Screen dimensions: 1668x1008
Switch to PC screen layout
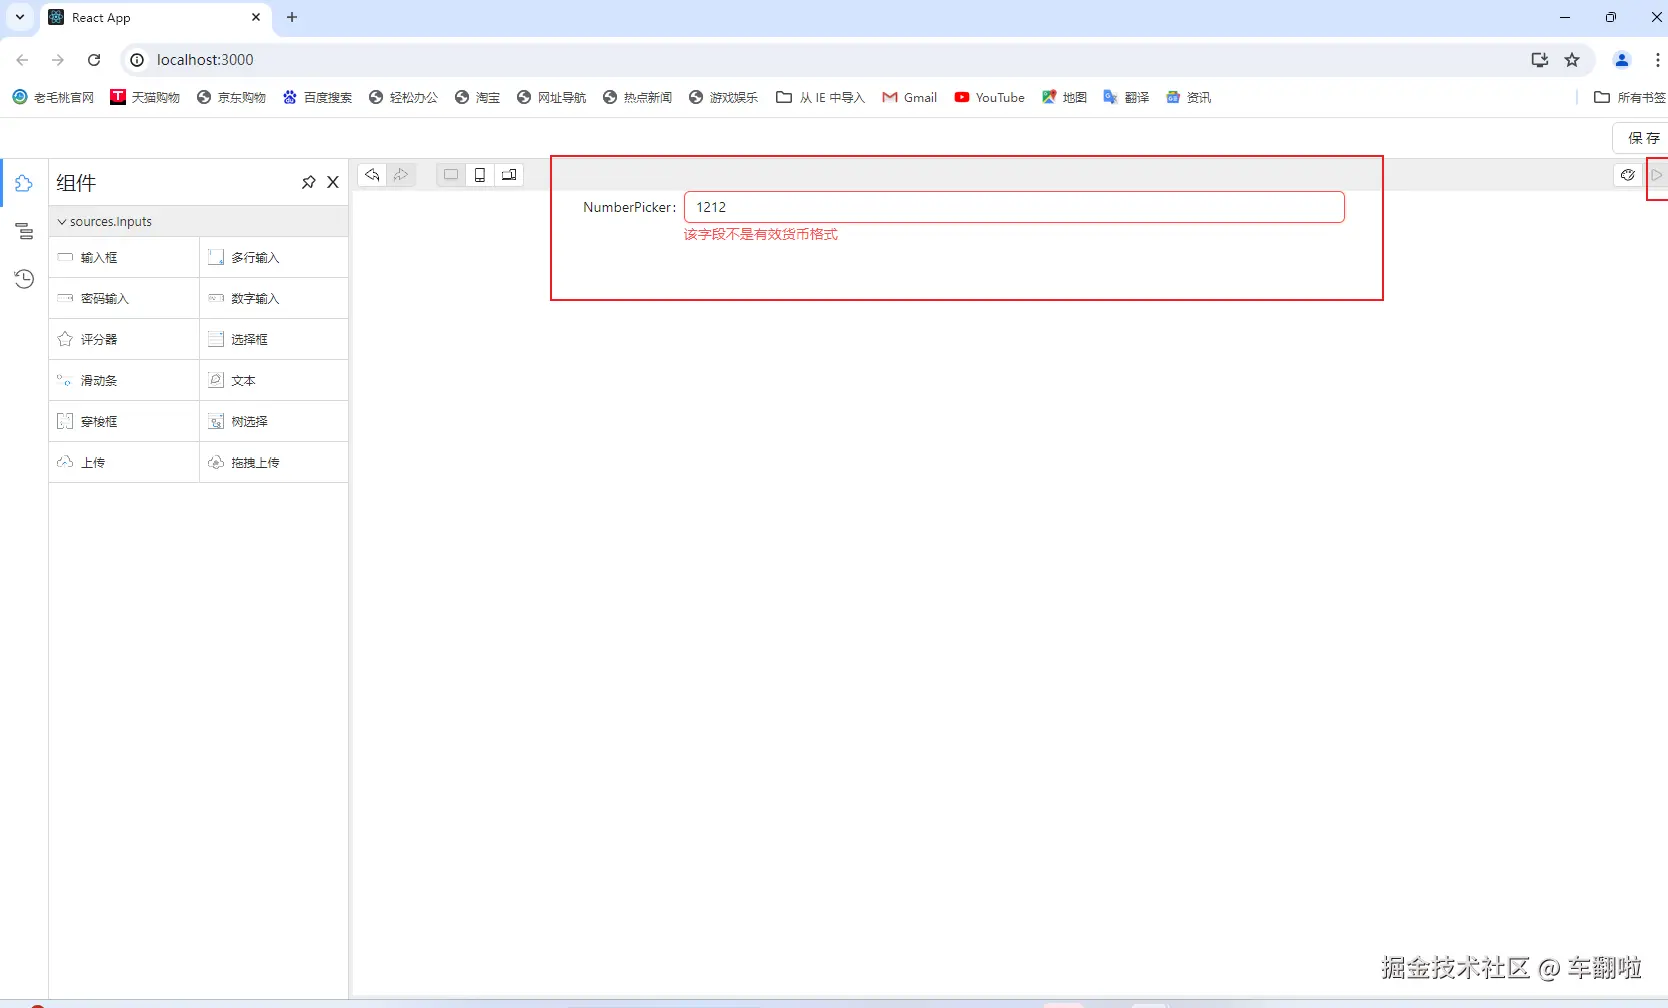[451, 175]
